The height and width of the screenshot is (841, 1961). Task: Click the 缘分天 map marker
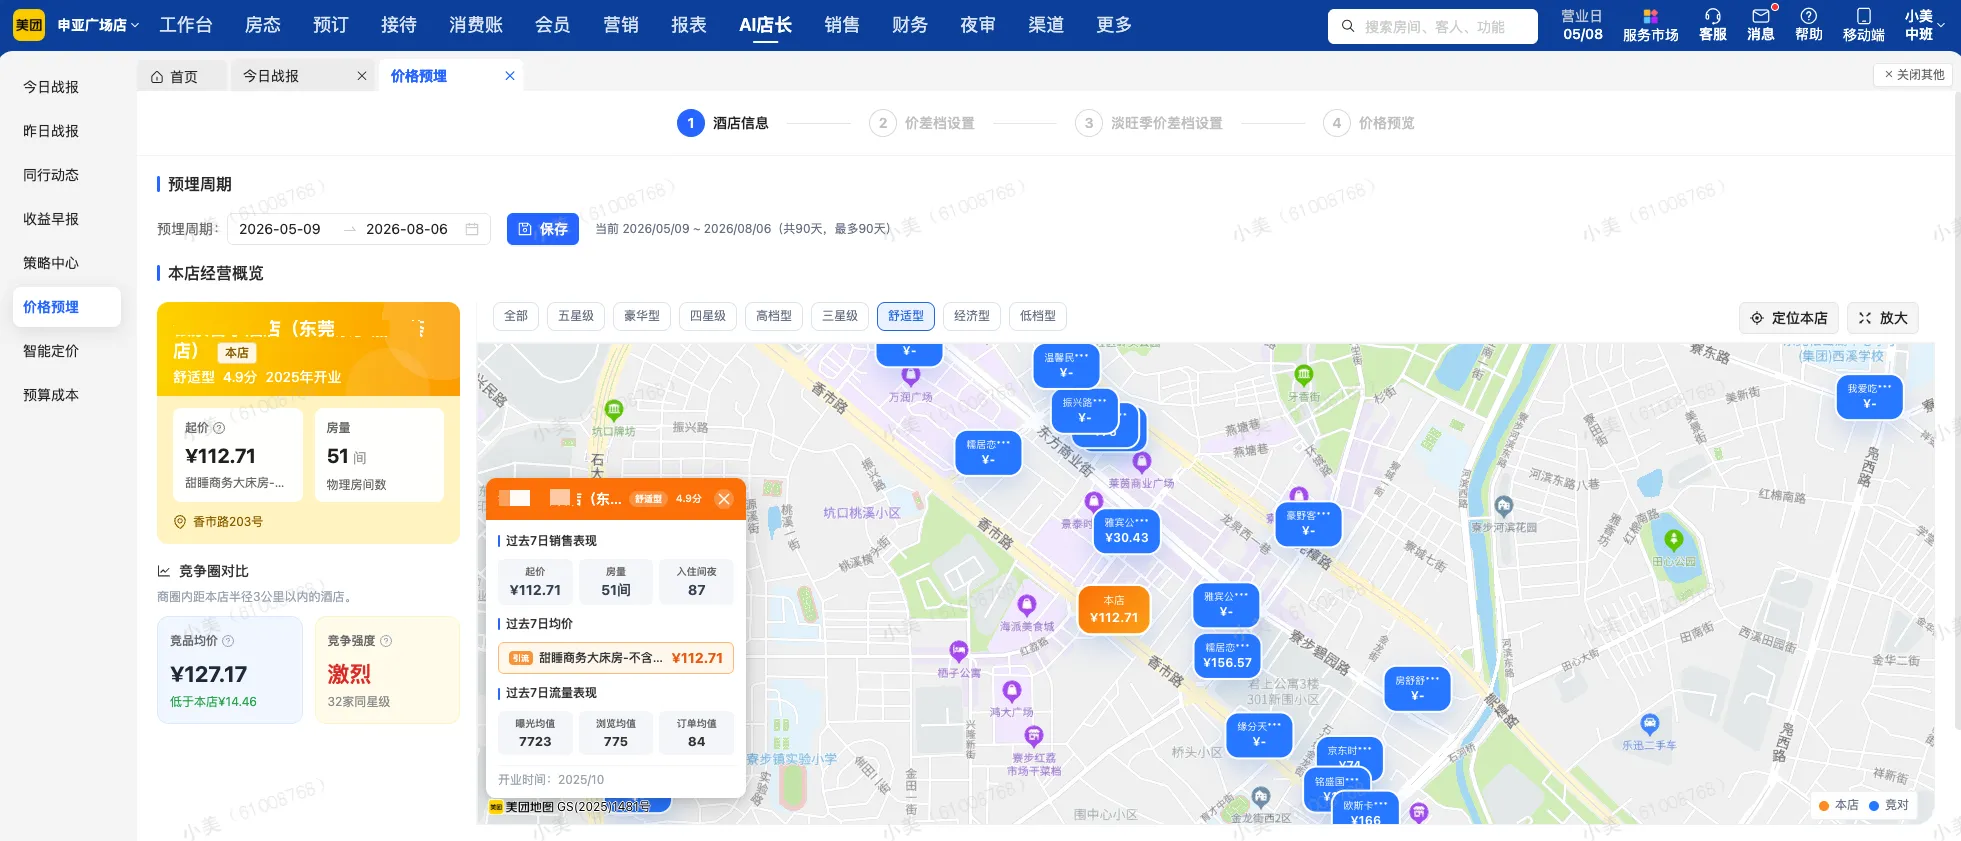point(1259,735)
